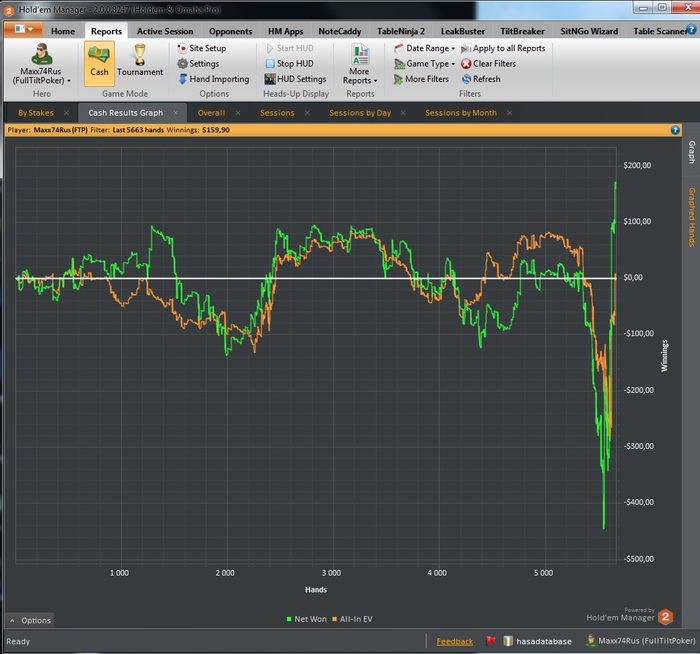Viewport: 700px width, 654px height.
Task: Close the Cash Results Graph tab
Action: click(175, 113)
